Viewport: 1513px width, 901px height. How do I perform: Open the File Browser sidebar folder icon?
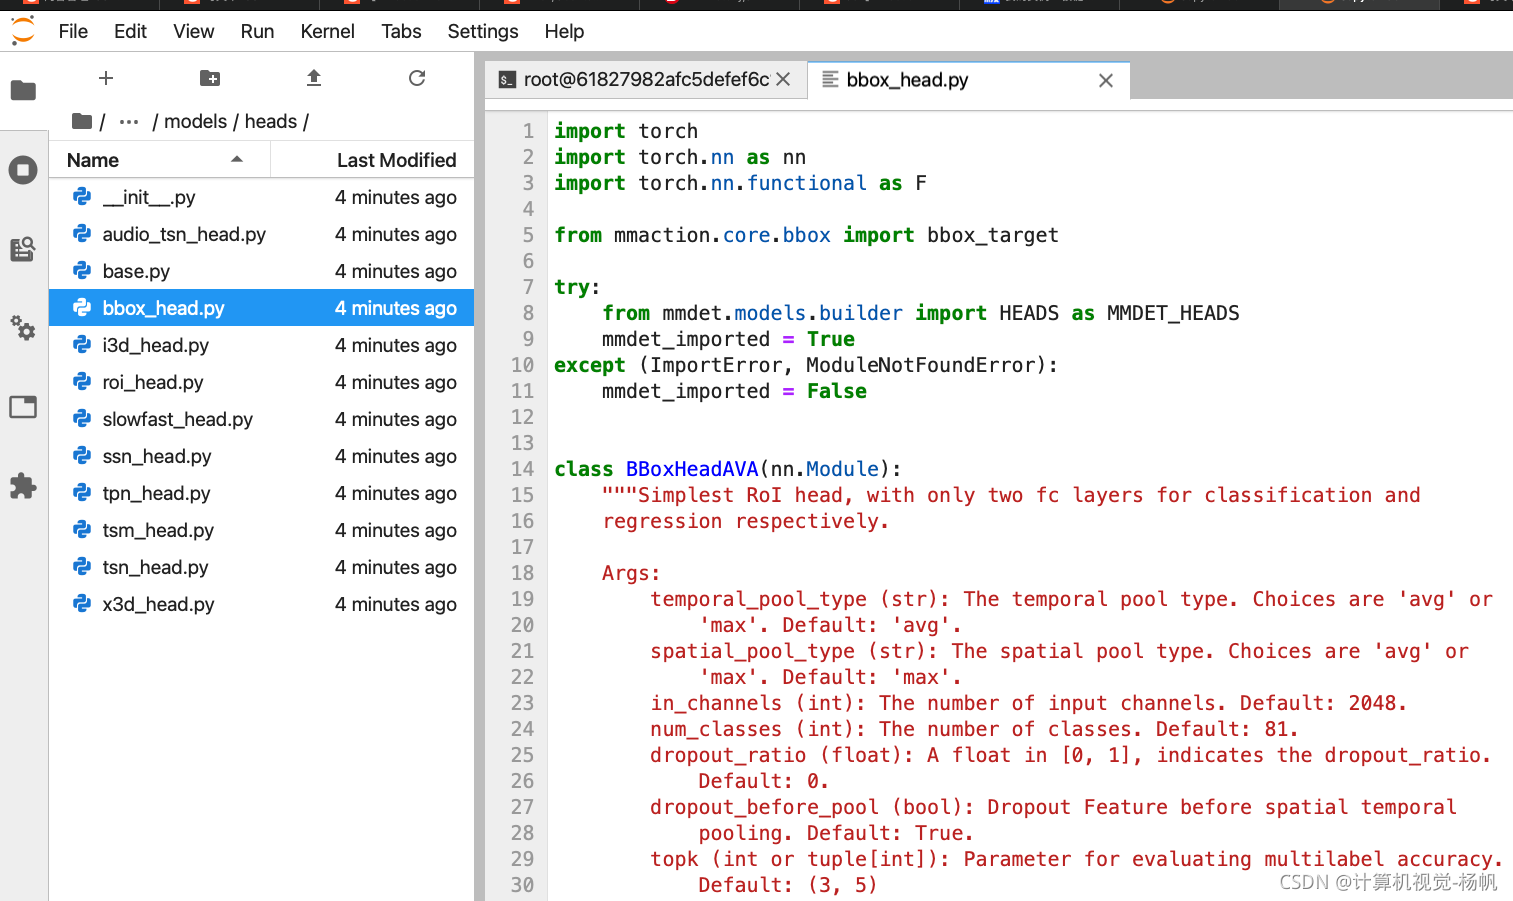click(x=23, y=91)
